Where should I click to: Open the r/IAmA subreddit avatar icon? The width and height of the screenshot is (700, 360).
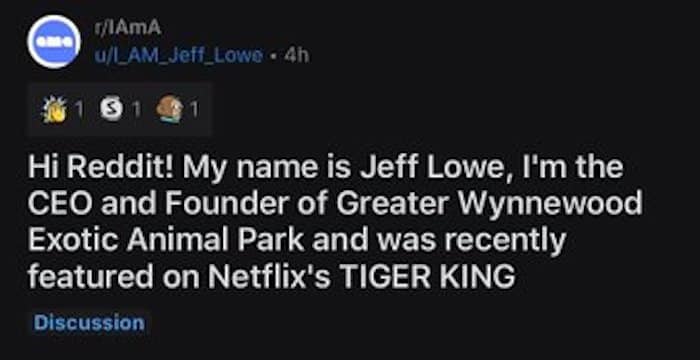point(54,42)
